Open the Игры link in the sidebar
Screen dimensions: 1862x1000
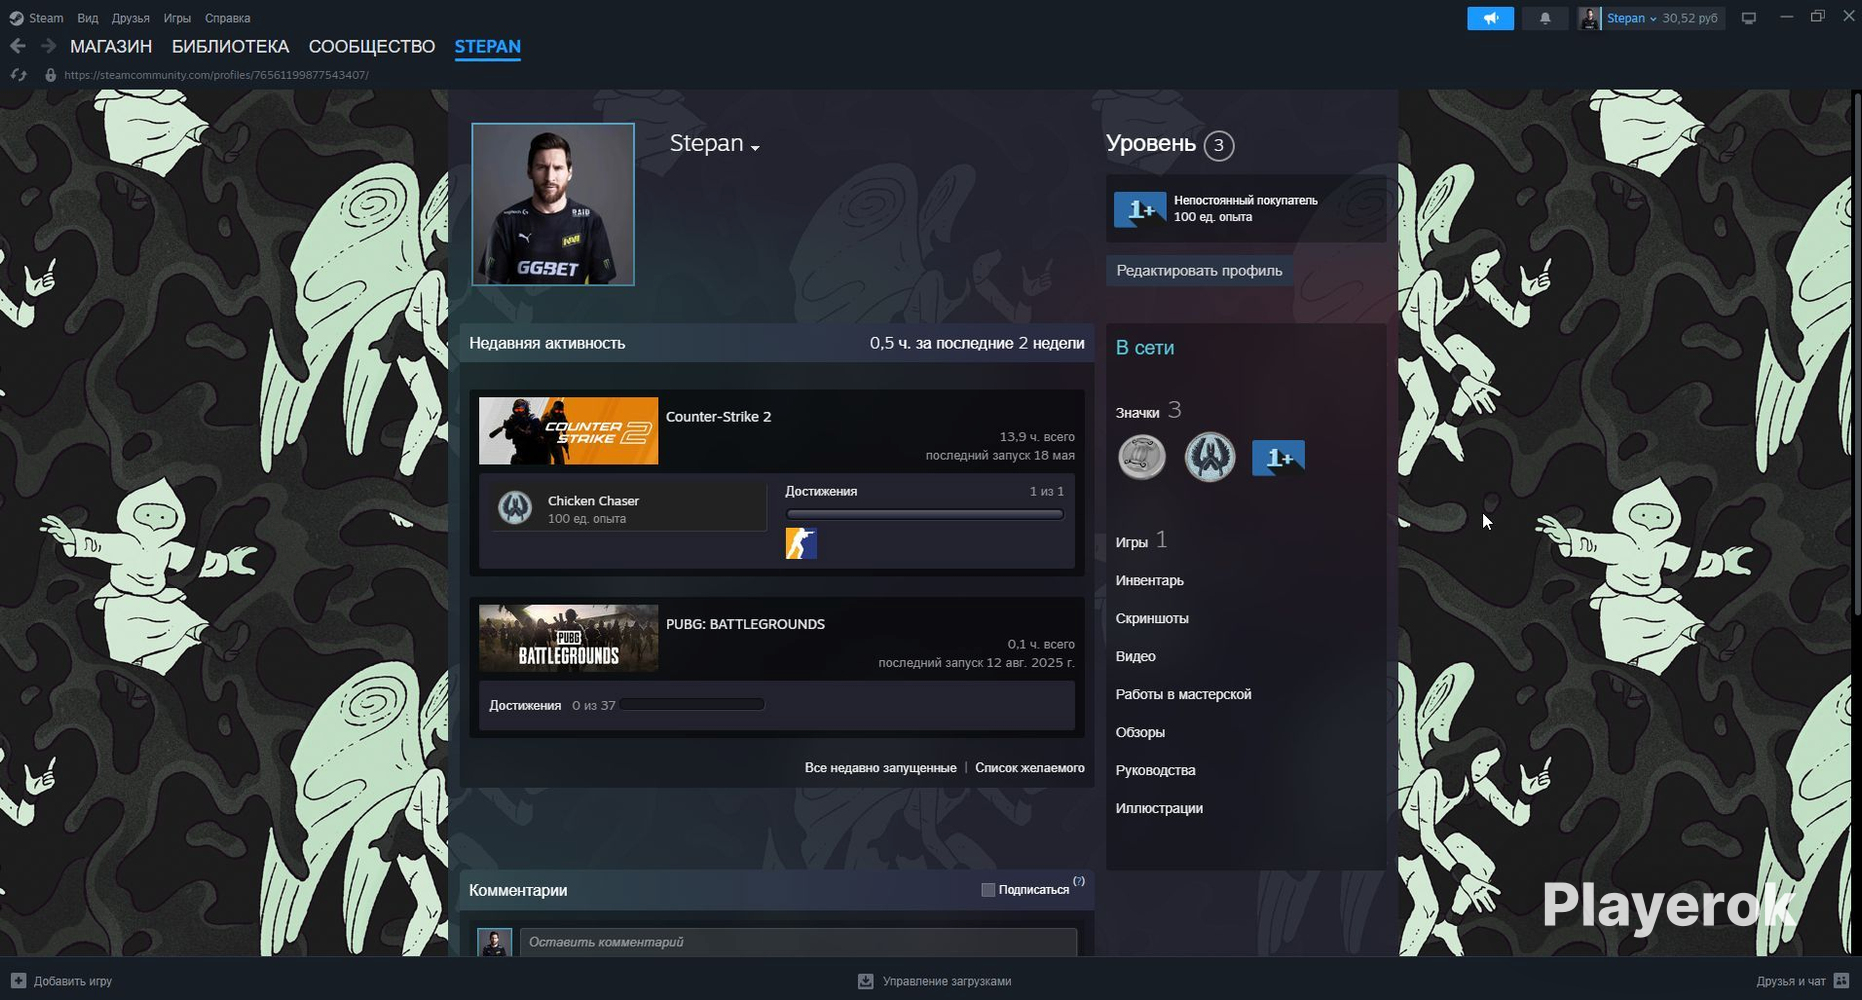1132,542
